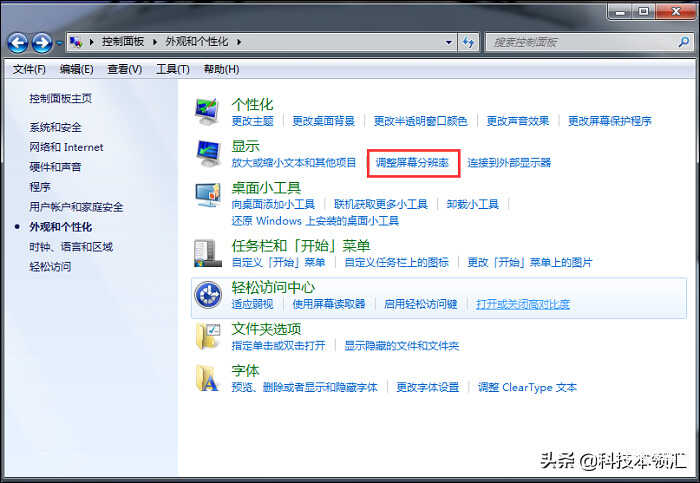Open the 轻松访问中心 heading
700x483 pixels.
tap(273, 287)
